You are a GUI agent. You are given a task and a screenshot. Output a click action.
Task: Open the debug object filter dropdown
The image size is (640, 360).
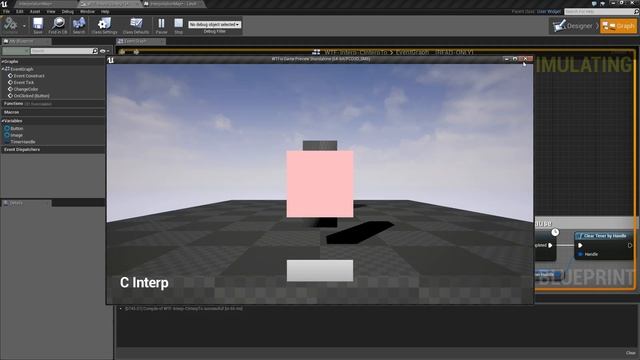pyautogui.click(x=214, y=24)
